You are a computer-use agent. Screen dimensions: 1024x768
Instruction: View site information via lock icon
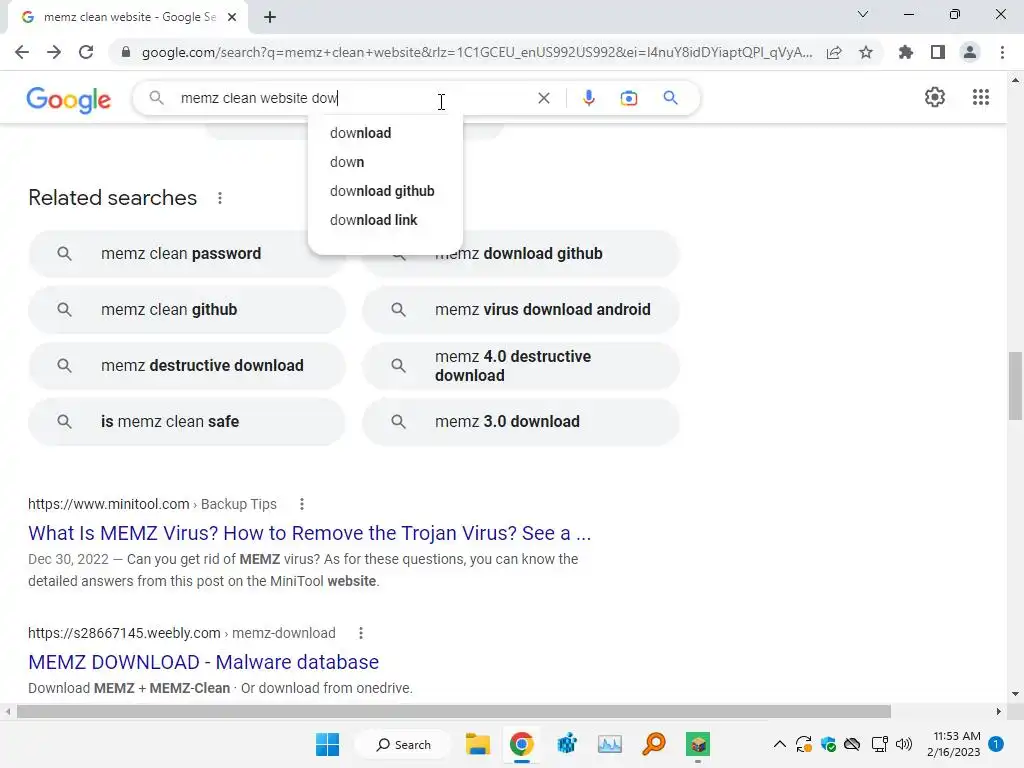click(x=126, y=52)
